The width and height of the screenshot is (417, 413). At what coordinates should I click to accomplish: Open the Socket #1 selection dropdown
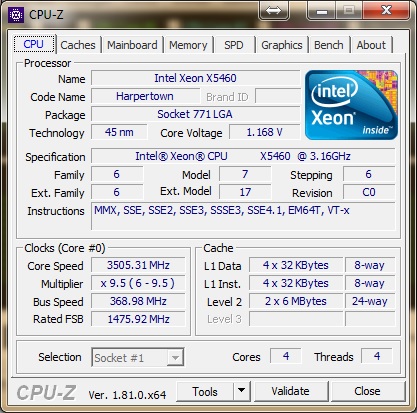coord(138,358)
